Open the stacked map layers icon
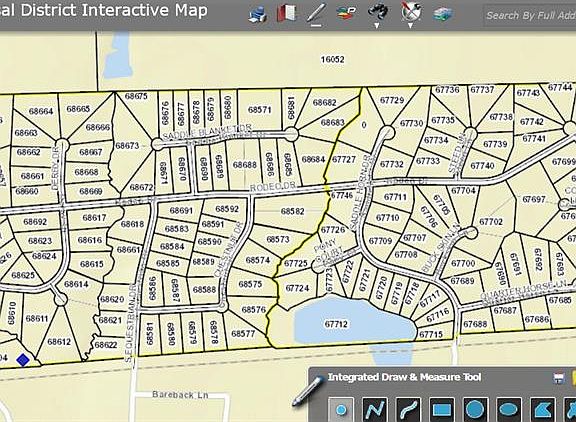 442,14
